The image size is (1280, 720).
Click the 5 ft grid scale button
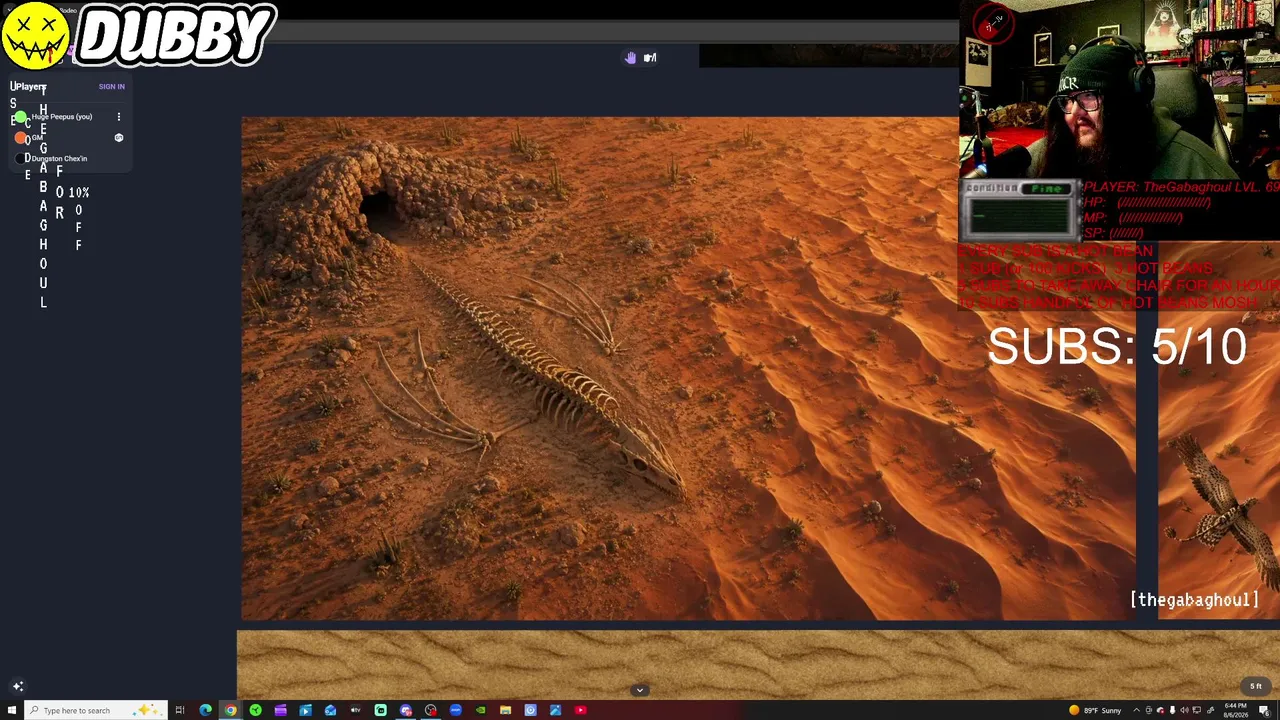[1256, 686]
